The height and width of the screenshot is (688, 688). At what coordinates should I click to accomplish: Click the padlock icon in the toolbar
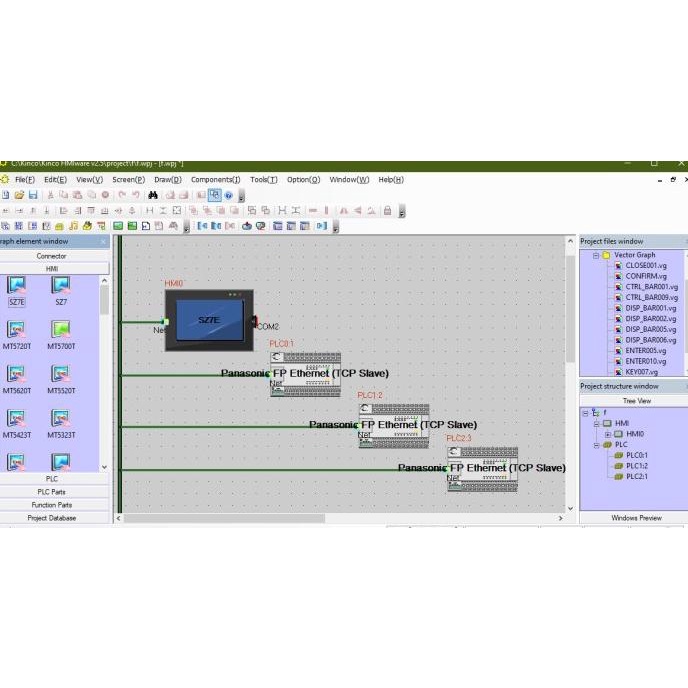tap(387, 211)
